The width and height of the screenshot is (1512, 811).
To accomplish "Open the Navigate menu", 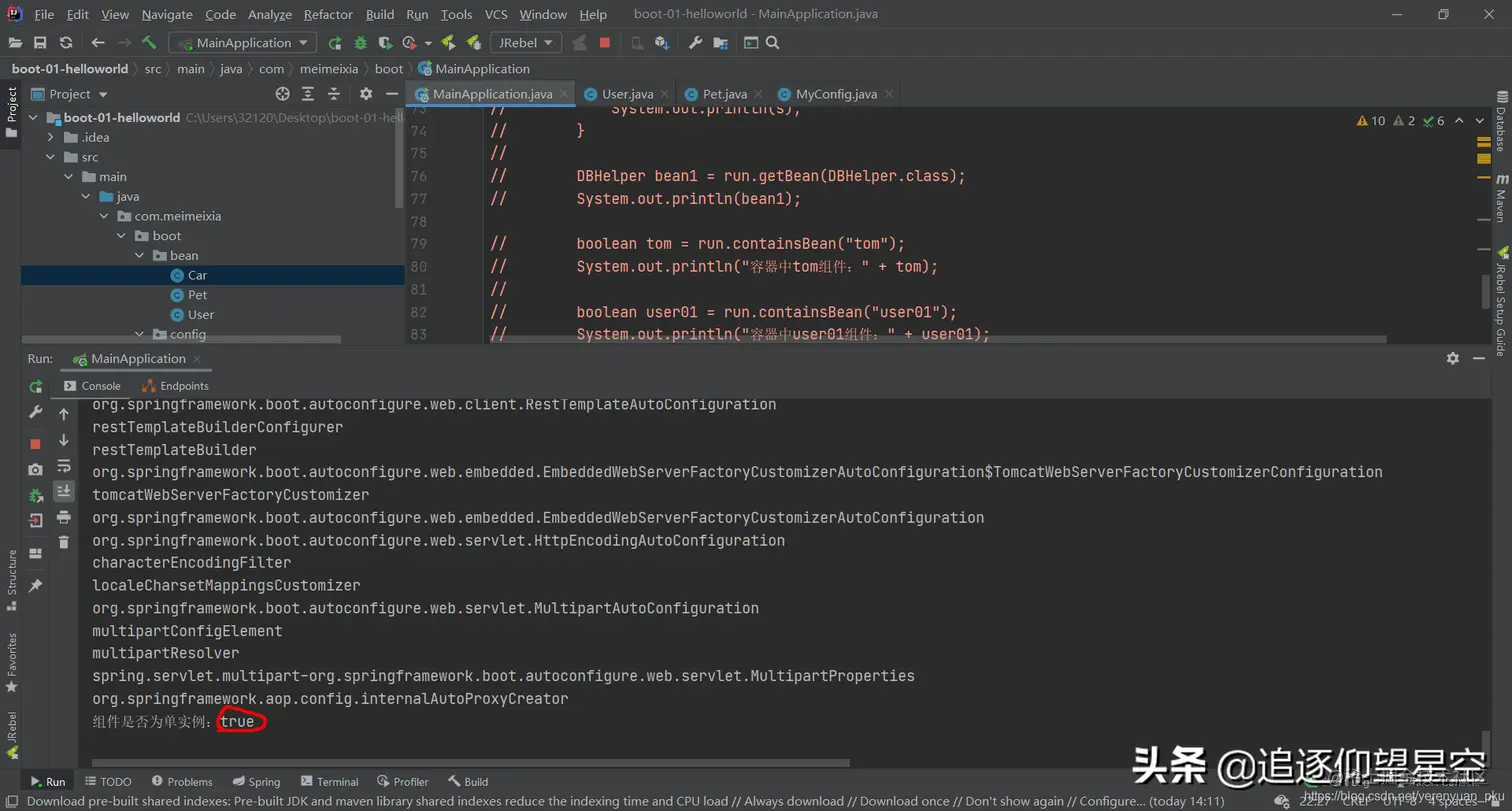I will (x=167, y=15).
